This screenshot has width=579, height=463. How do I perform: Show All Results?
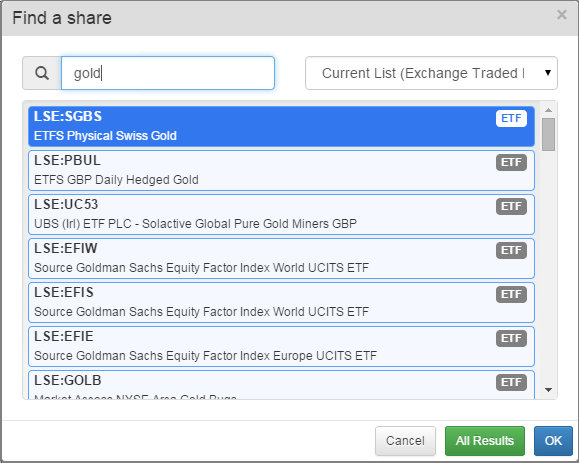pyautogui.click(x=484, y=440)
